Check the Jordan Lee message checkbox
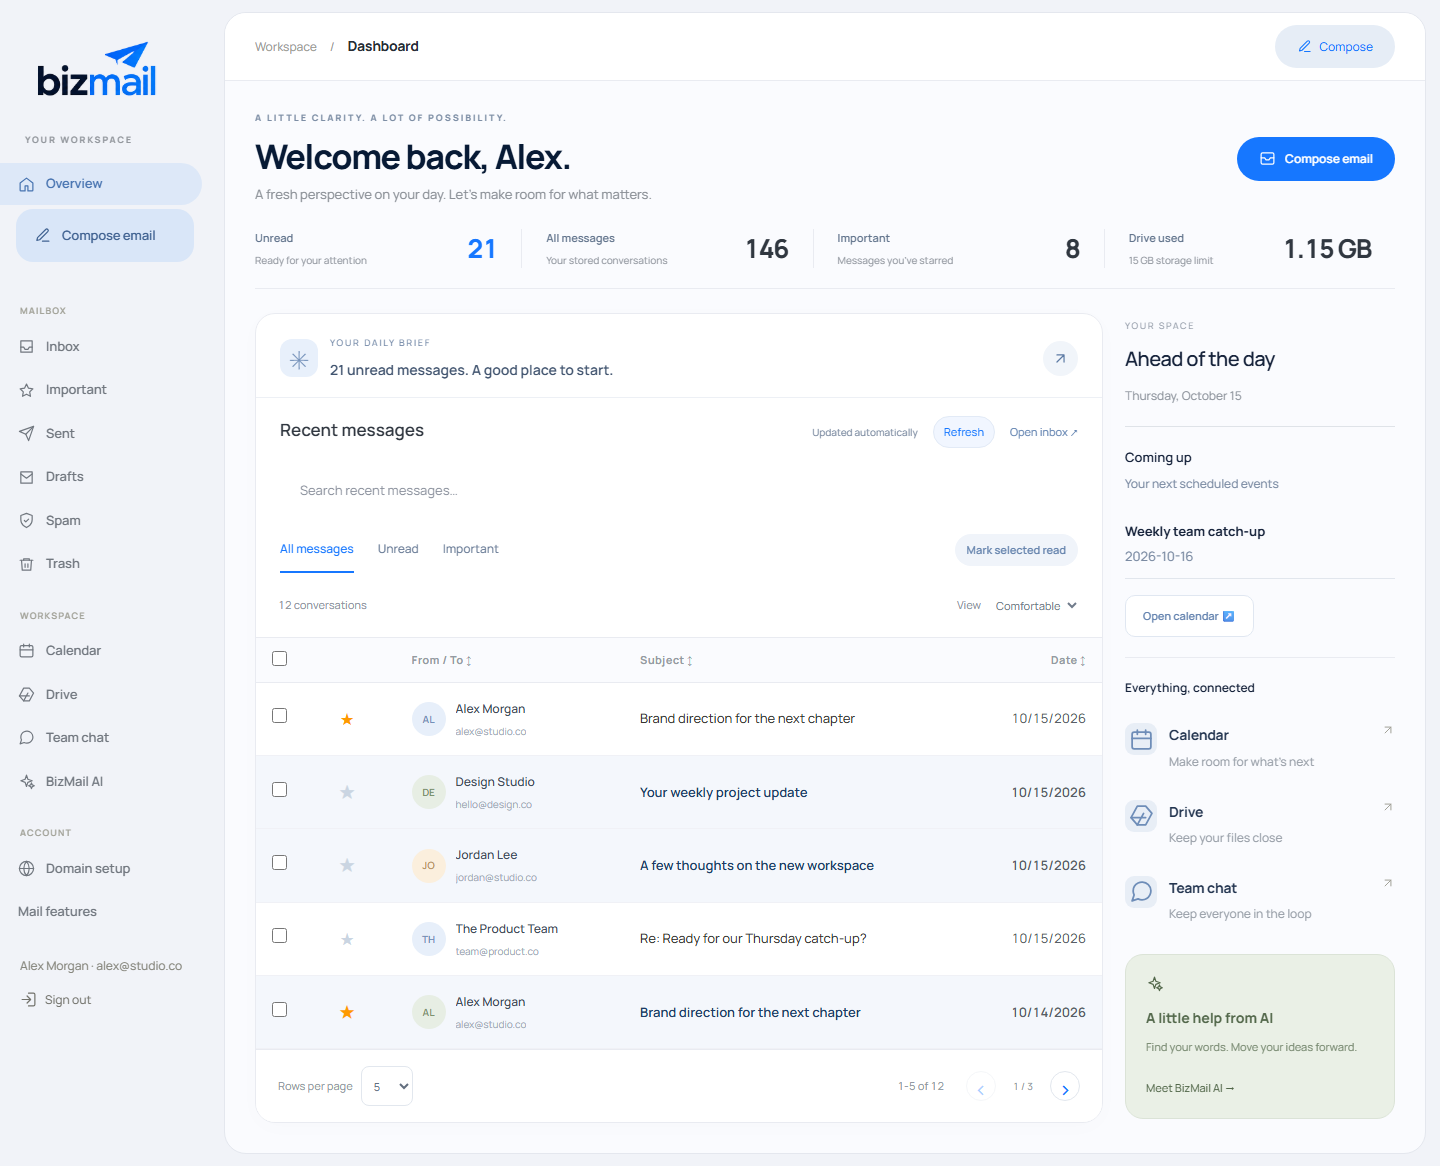This screenshot has height=1166, width=1440. coord(280,863)
